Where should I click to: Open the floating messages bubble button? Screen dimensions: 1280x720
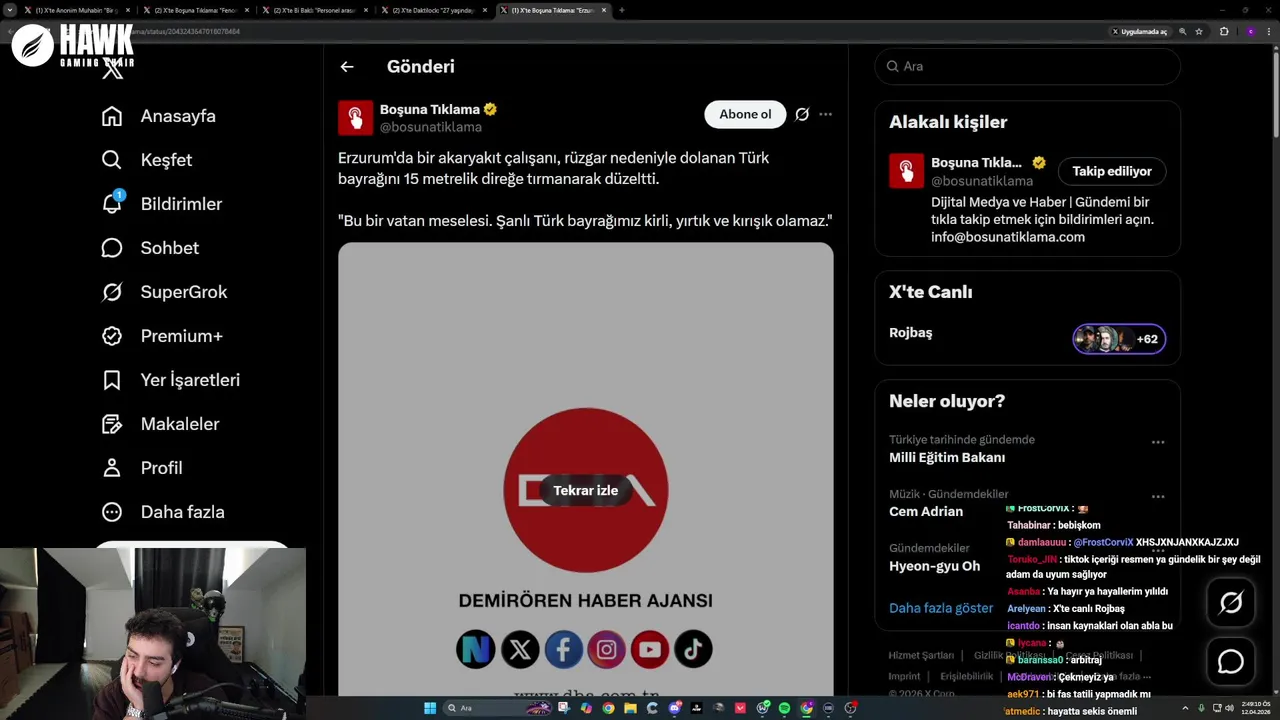click(1231, 662)
